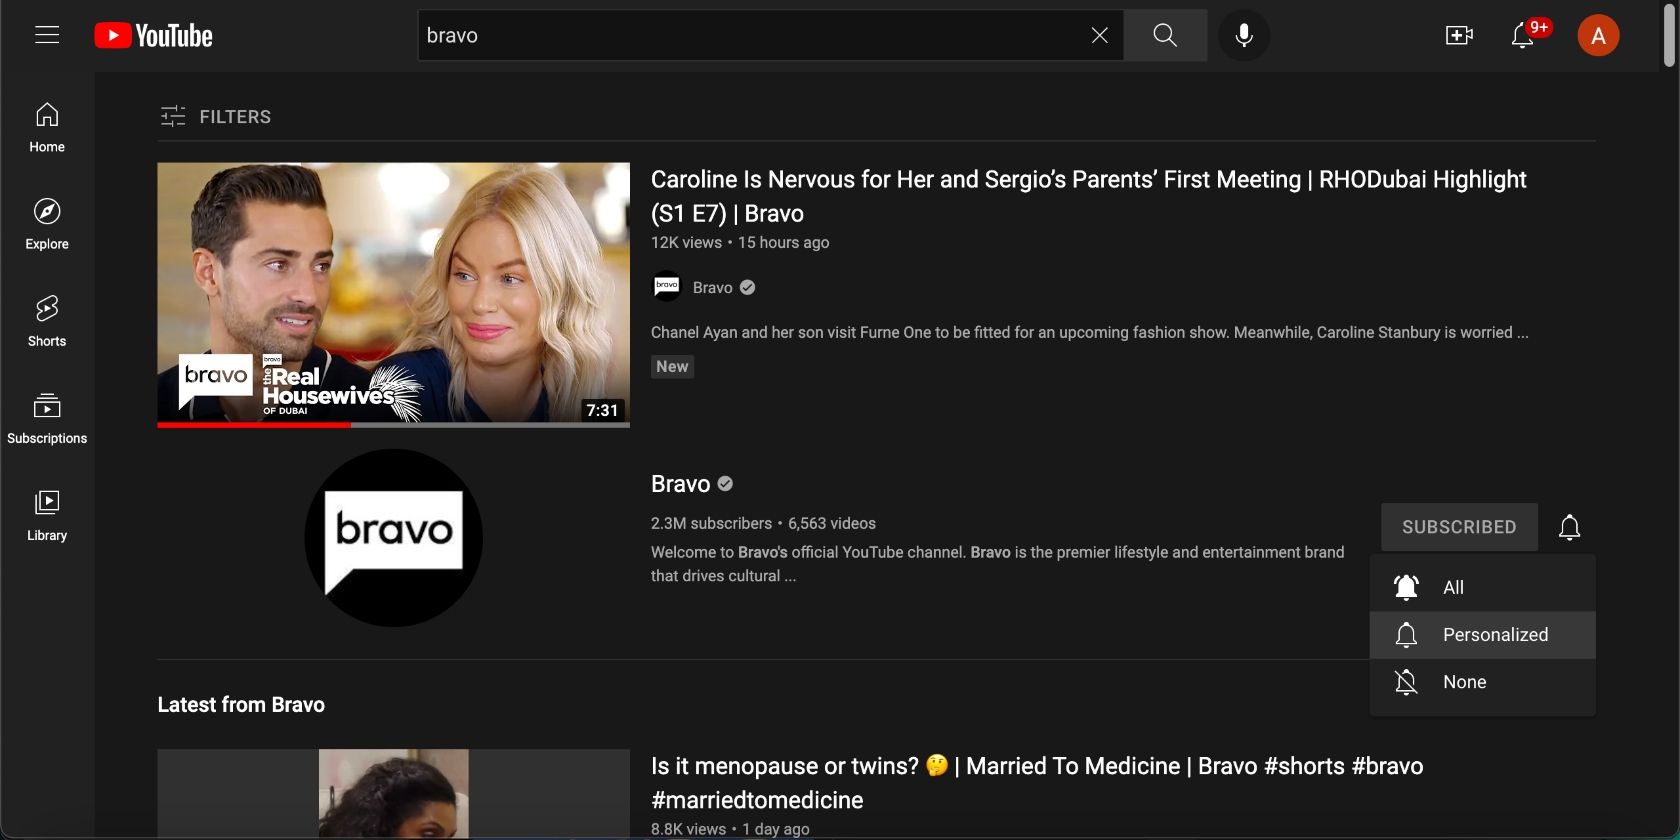Click the Bravo channel logo thumbnail
This screenshot has width=1680, height=840.
coord(393,538)
